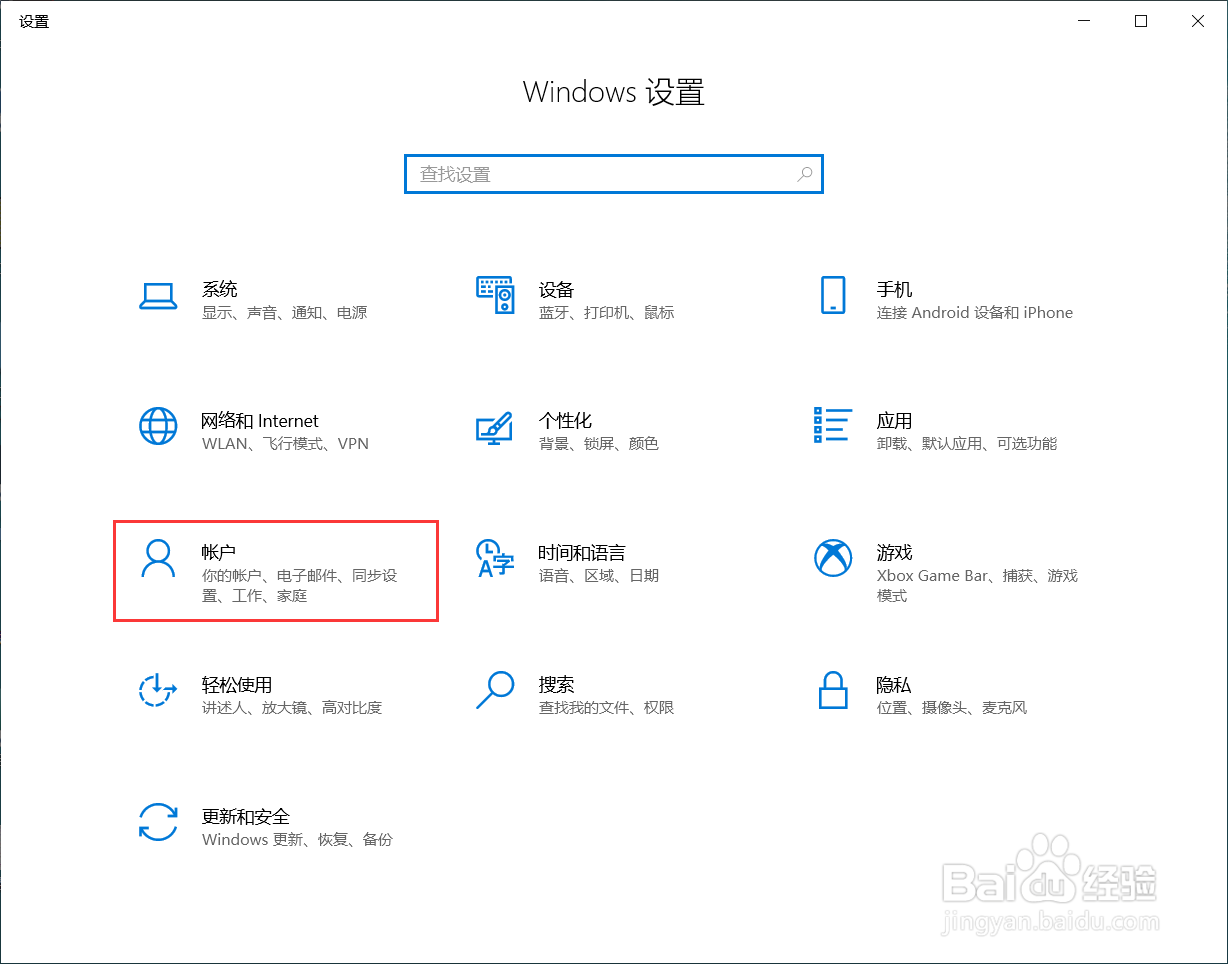Minimize the 设置 window
1228x964 pixels.
pos(1084,21)
